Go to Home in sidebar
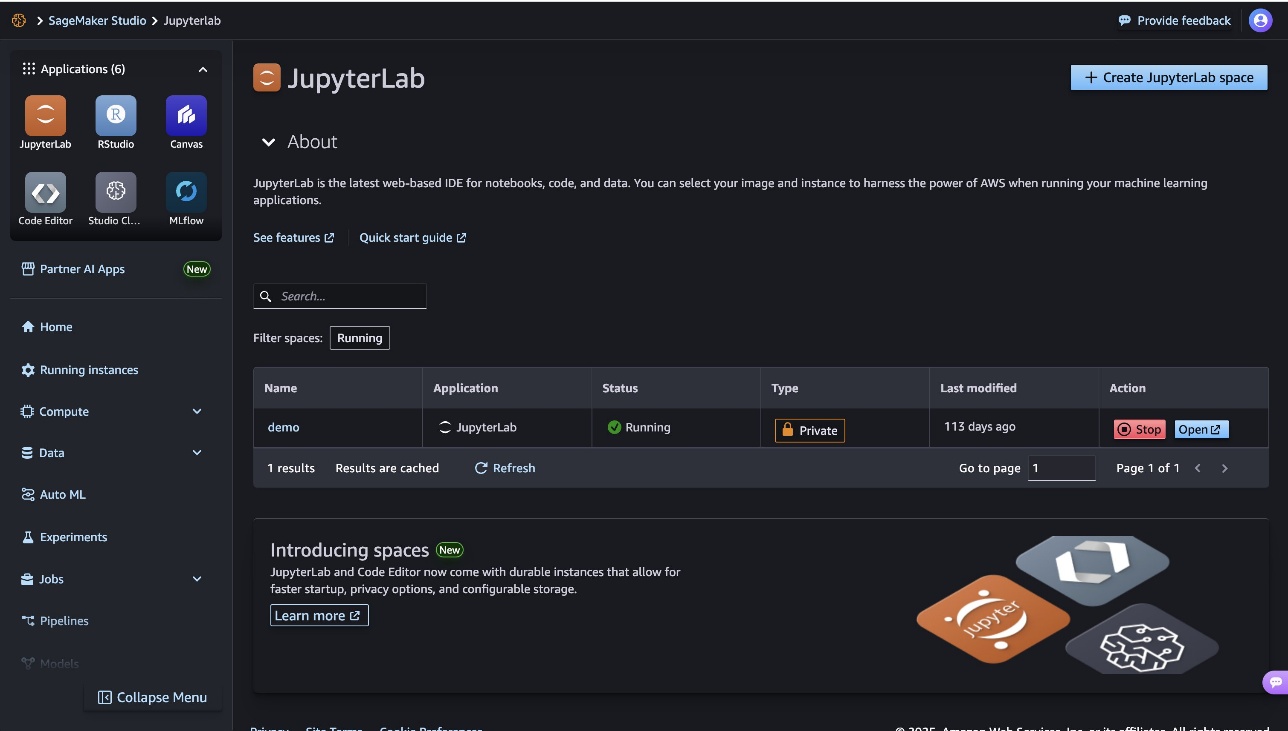1288x731 pixels. [56, 327]
